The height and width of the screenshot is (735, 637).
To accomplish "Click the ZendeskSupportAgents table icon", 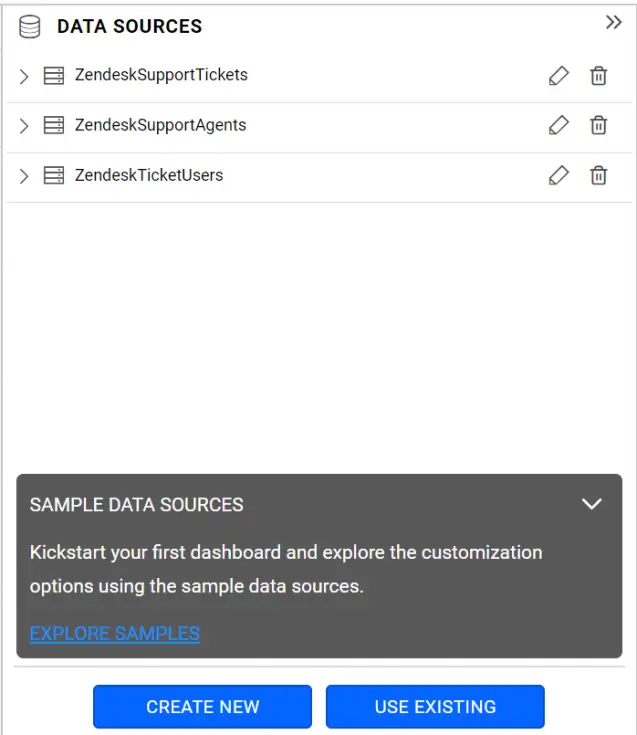I will tap(54, 126).
